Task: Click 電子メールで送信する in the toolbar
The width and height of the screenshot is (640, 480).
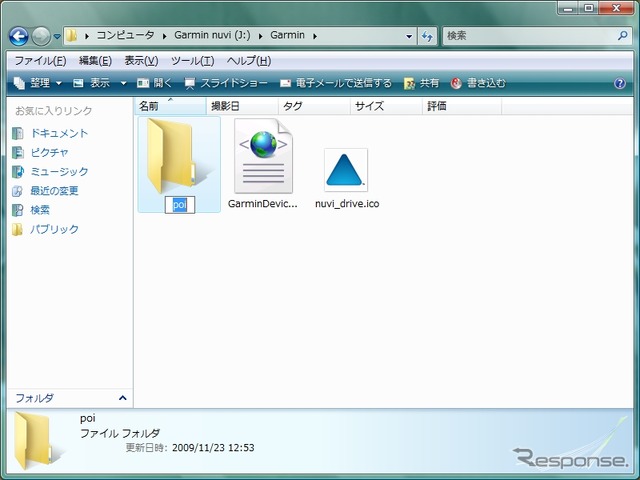Action: [x=336, y=83]
